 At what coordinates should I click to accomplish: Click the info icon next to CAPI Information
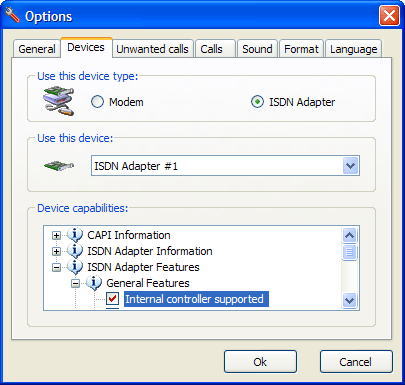tap(75, 235)
